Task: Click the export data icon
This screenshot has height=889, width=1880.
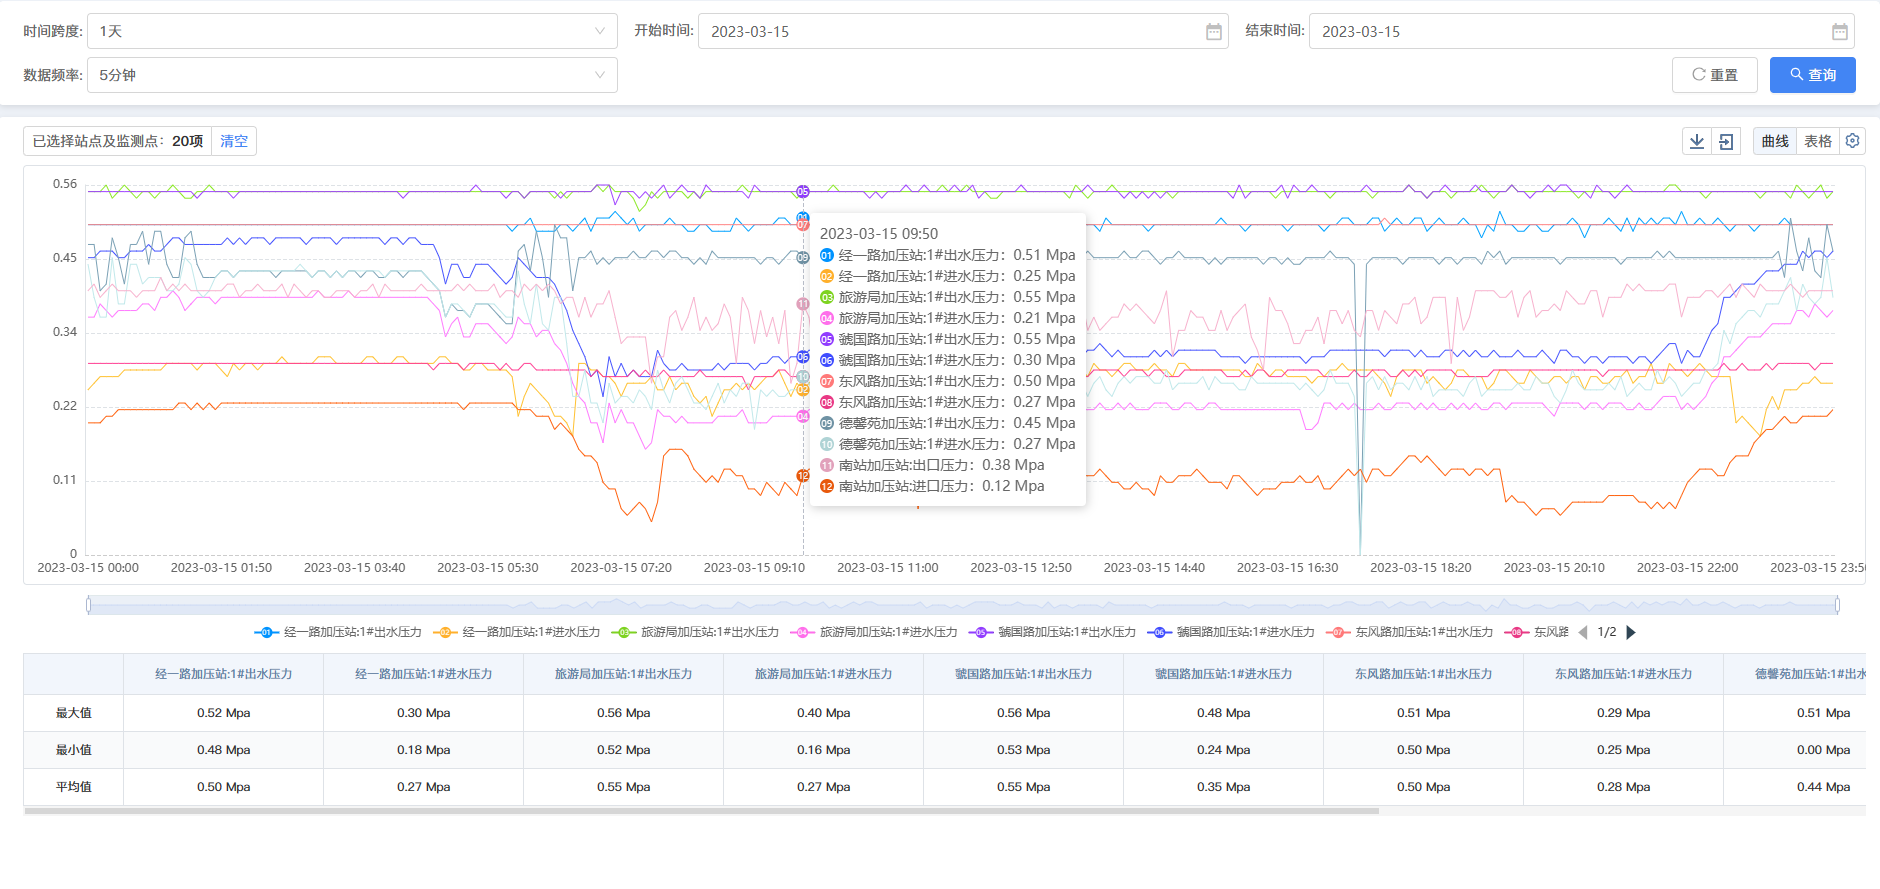Action: tap(1726, 142)
